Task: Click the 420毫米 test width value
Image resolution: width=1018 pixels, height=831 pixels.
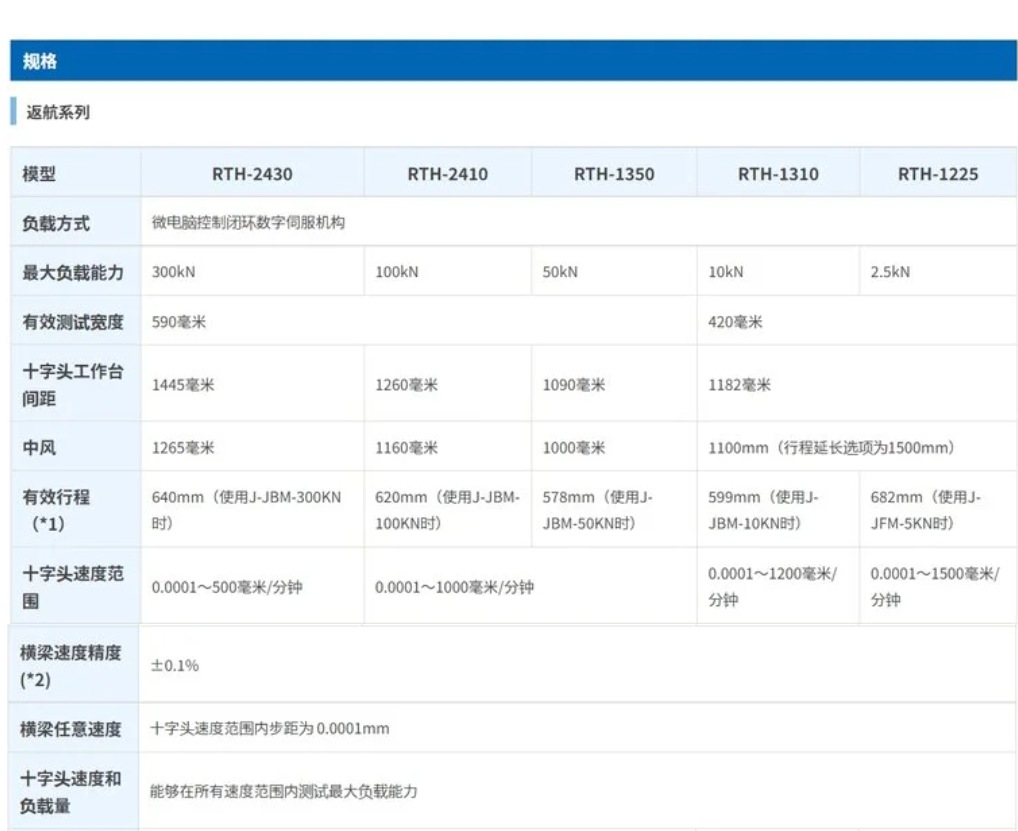Action: tap(735, 322)
